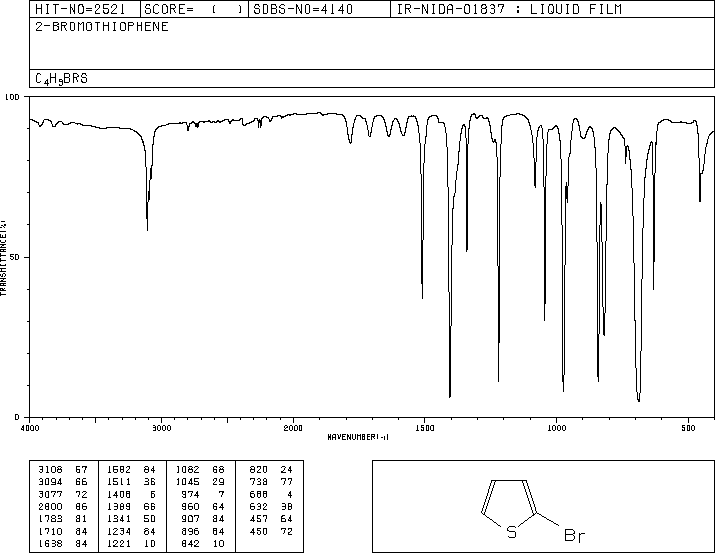The image size is (715, 553).
Task: Select peak 2800 in the peak table
Action: point(63,506)
